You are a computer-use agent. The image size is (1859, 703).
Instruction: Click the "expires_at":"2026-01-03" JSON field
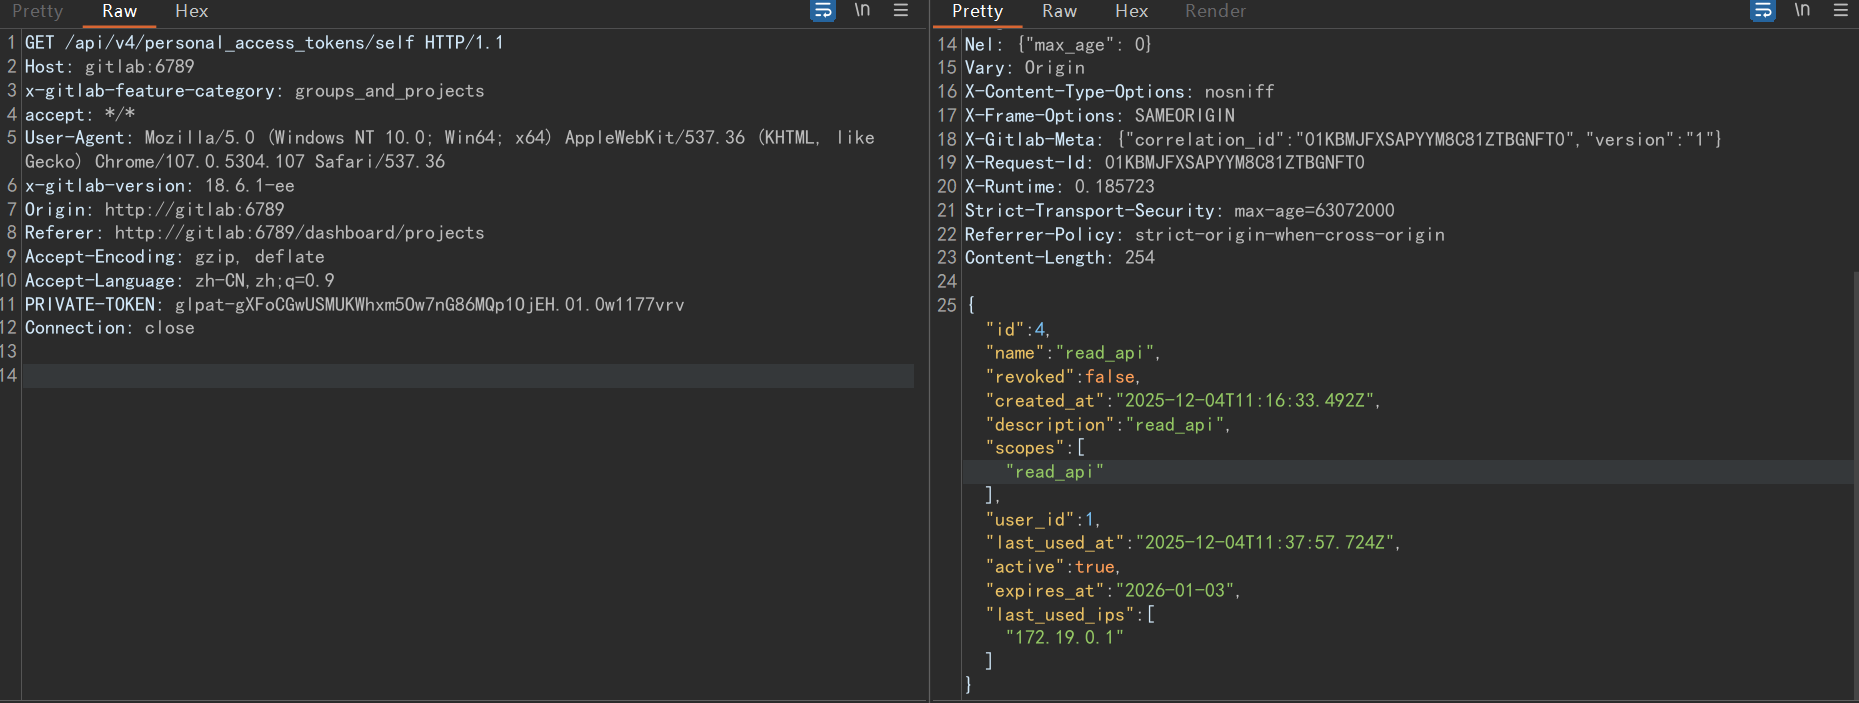1113,591
